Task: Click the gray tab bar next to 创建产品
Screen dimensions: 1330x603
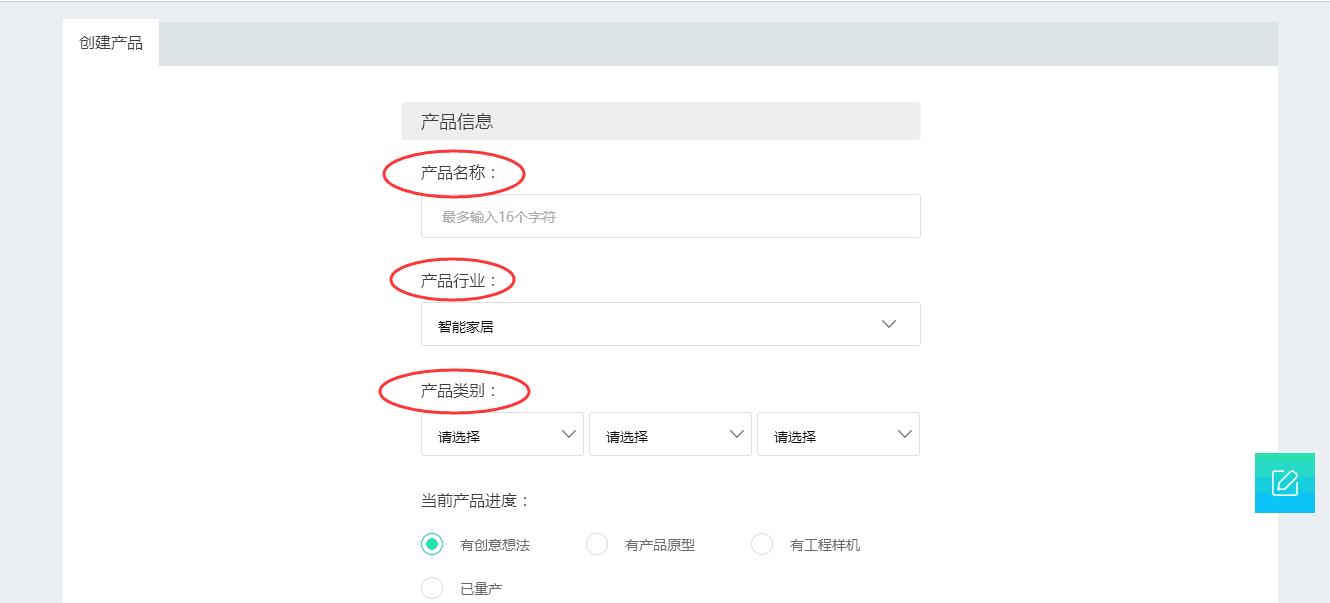Action: click(700, 42)
